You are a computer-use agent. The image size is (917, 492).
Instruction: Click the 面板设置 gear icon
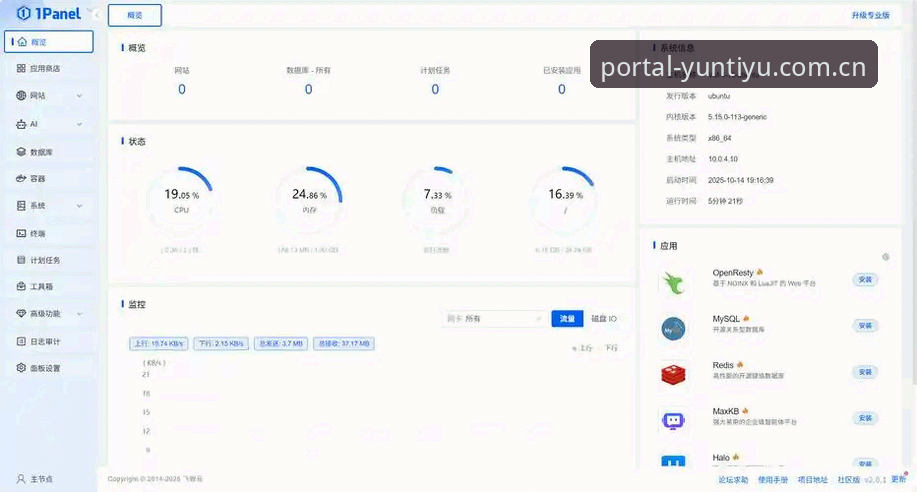point(21,368)
